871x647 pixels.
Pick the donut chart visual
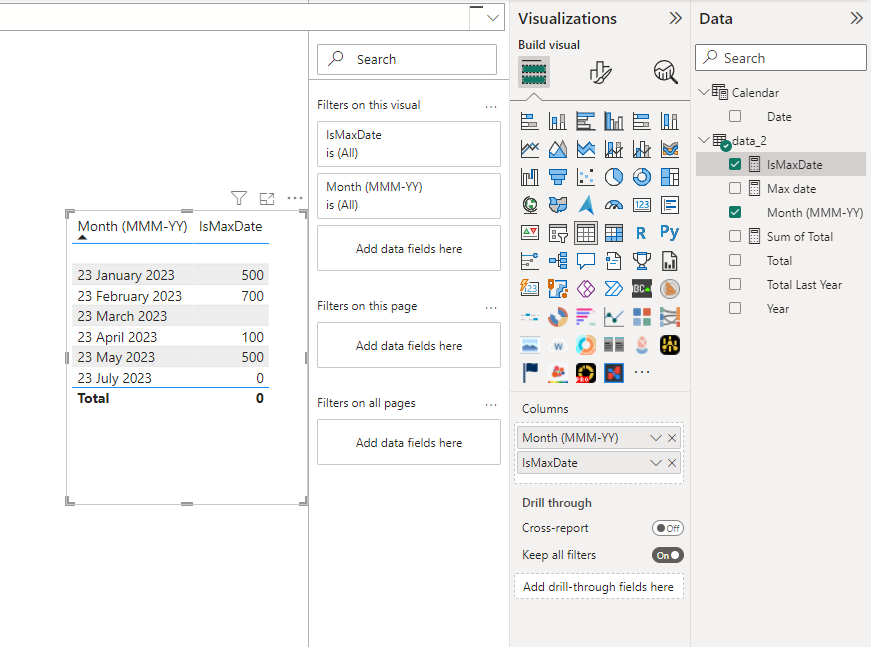click(642, 177)
